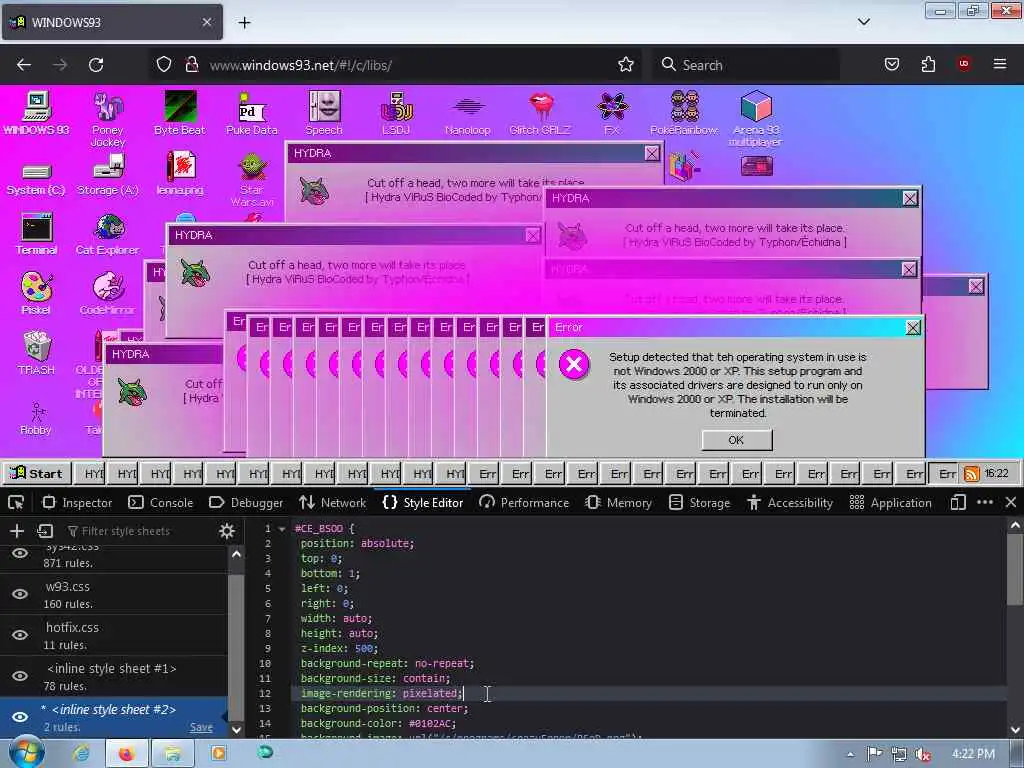The image size is (1024, 768).
Task: Open devtools more options ellipsis menu
Action: (985, 502)
